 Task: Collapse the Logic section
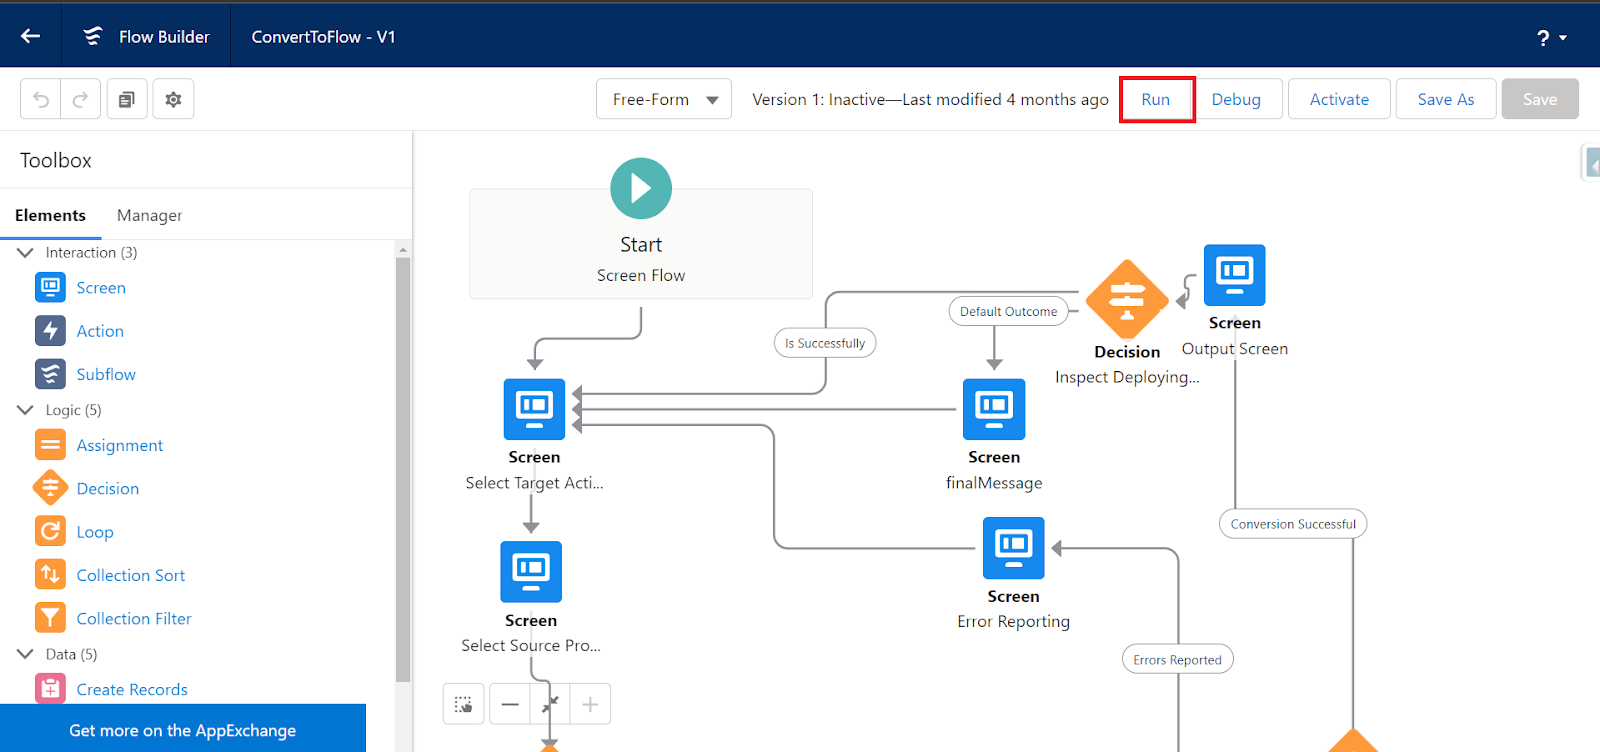tap(25, 410)
